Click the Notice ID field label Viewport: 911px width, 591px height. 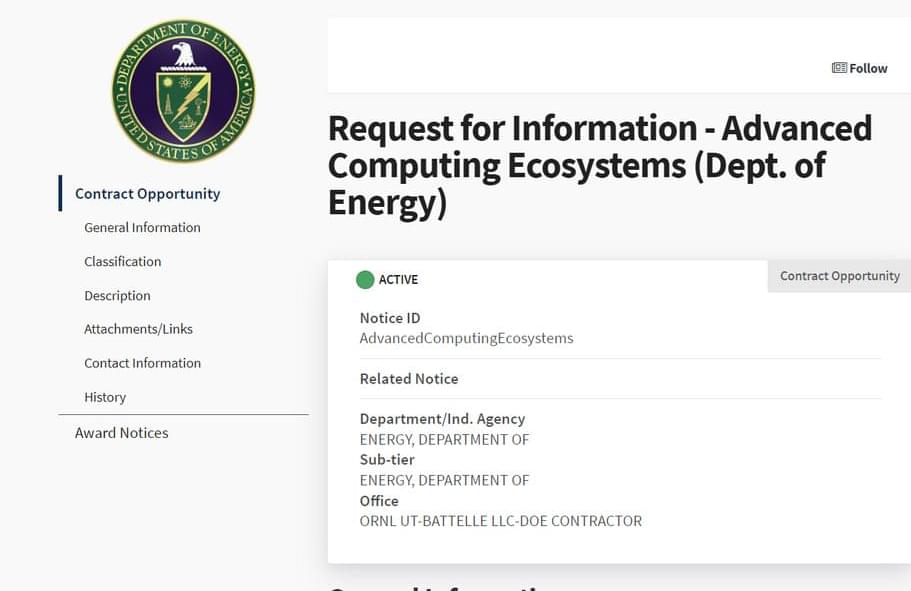click(x=390, y=318)
